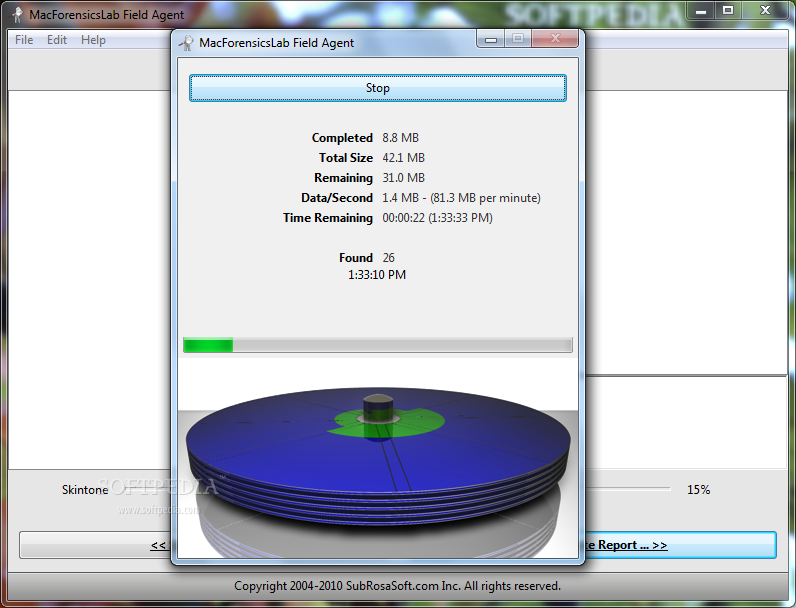The width and height of the screenshot is (796, 608).
Task: Open the File menu
Action: 24,40
